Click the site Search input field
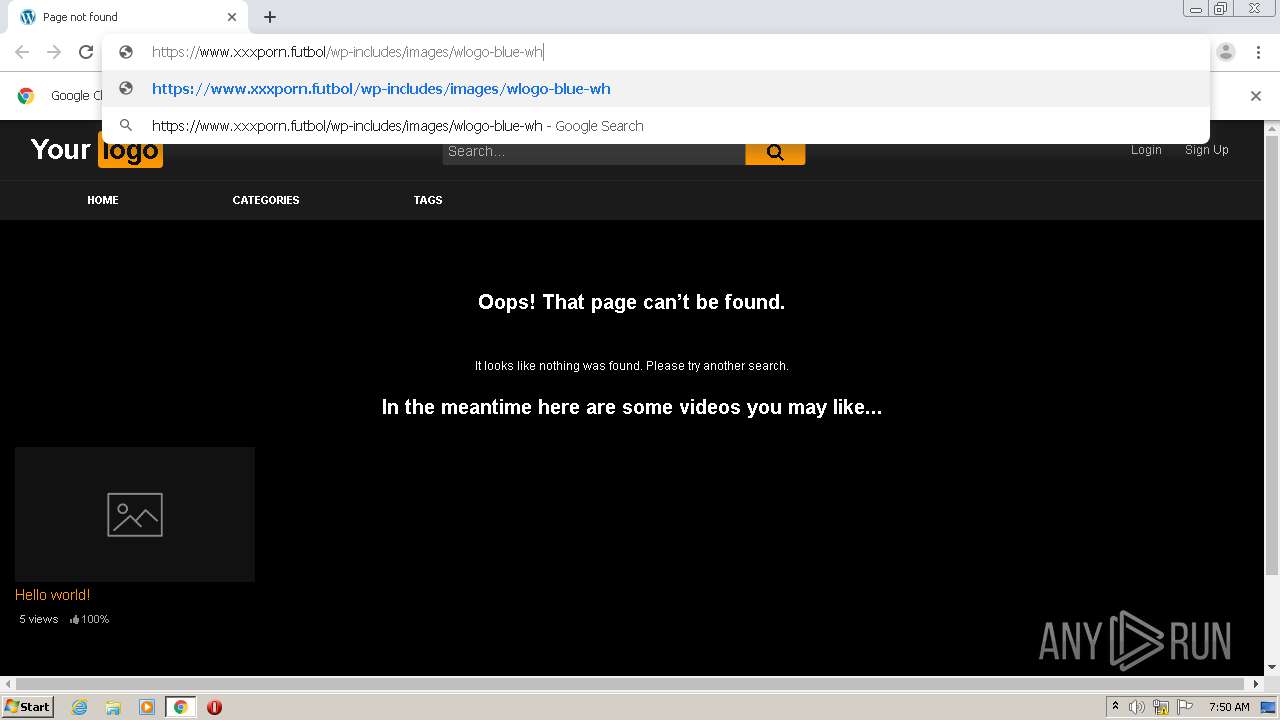 point(594,152)
